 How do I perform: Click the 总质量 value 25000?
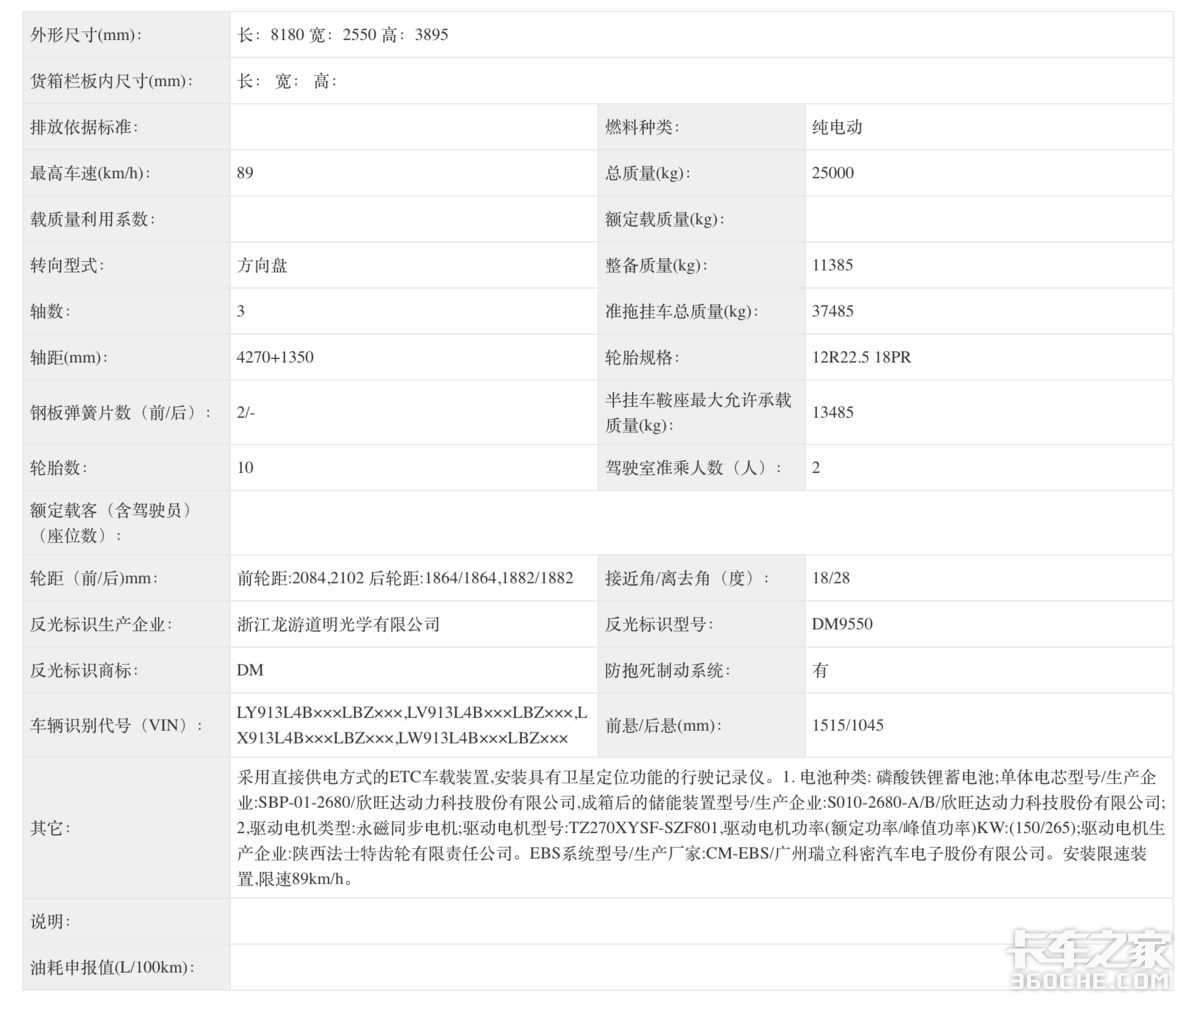[x=832, y=173]
